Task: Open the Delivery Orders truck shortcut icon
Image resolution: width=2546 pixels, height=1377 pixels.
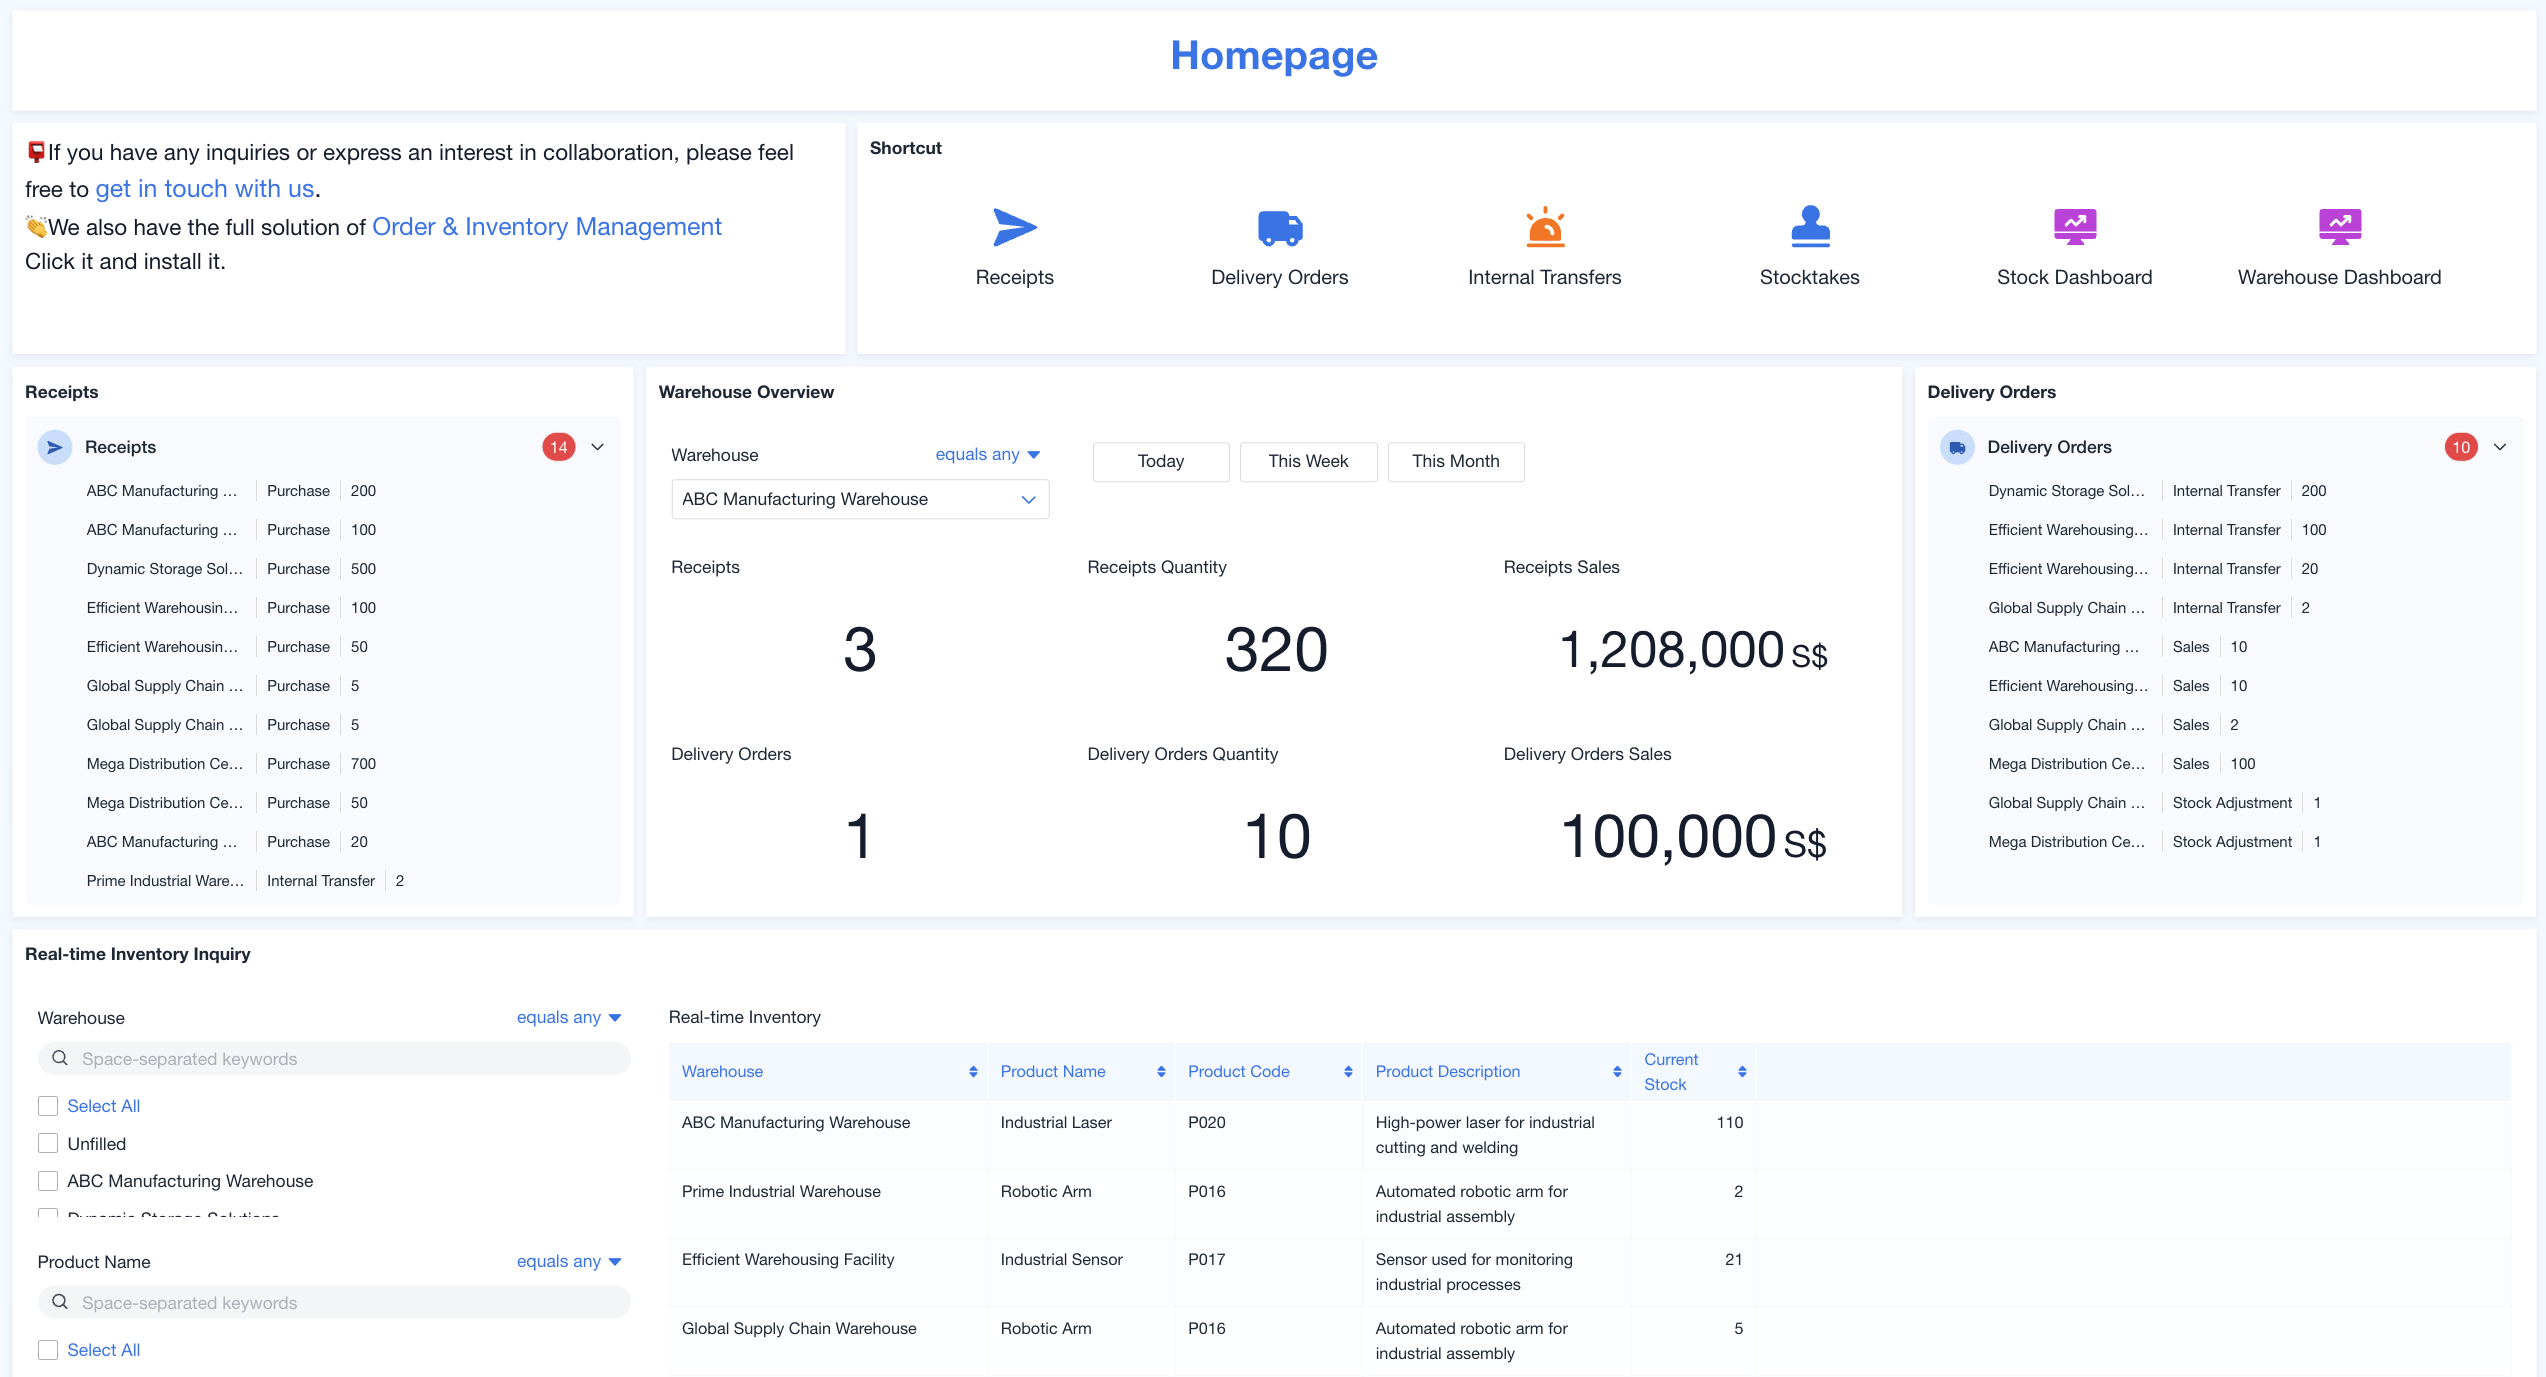Action: coord(1279,227)
